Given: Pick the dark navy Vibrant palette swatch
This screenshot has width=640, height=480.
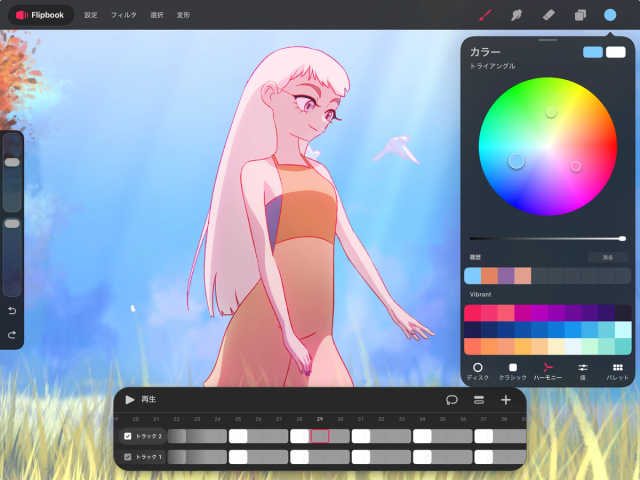Looking at the screenshot, I should click(473, 330).
